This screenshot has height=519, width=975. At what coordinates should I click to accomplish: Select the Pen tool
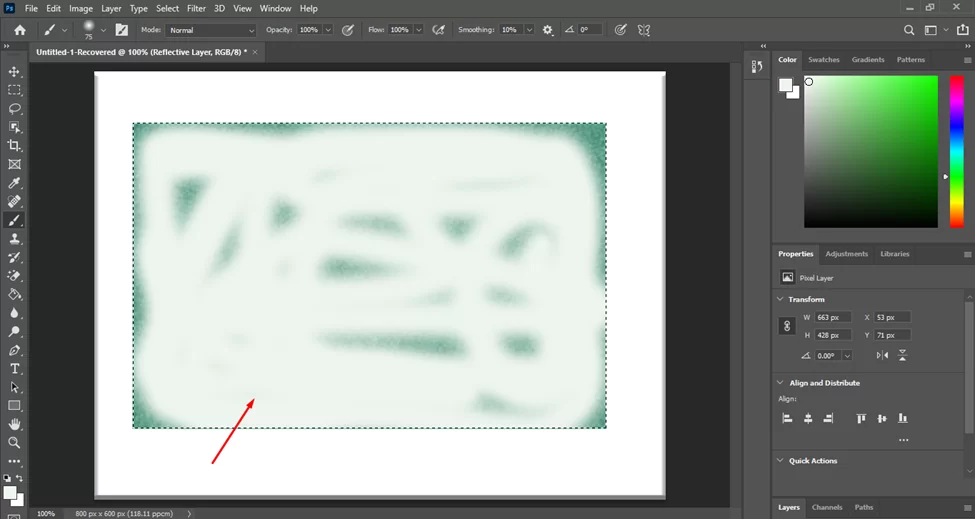pos(14,350)
